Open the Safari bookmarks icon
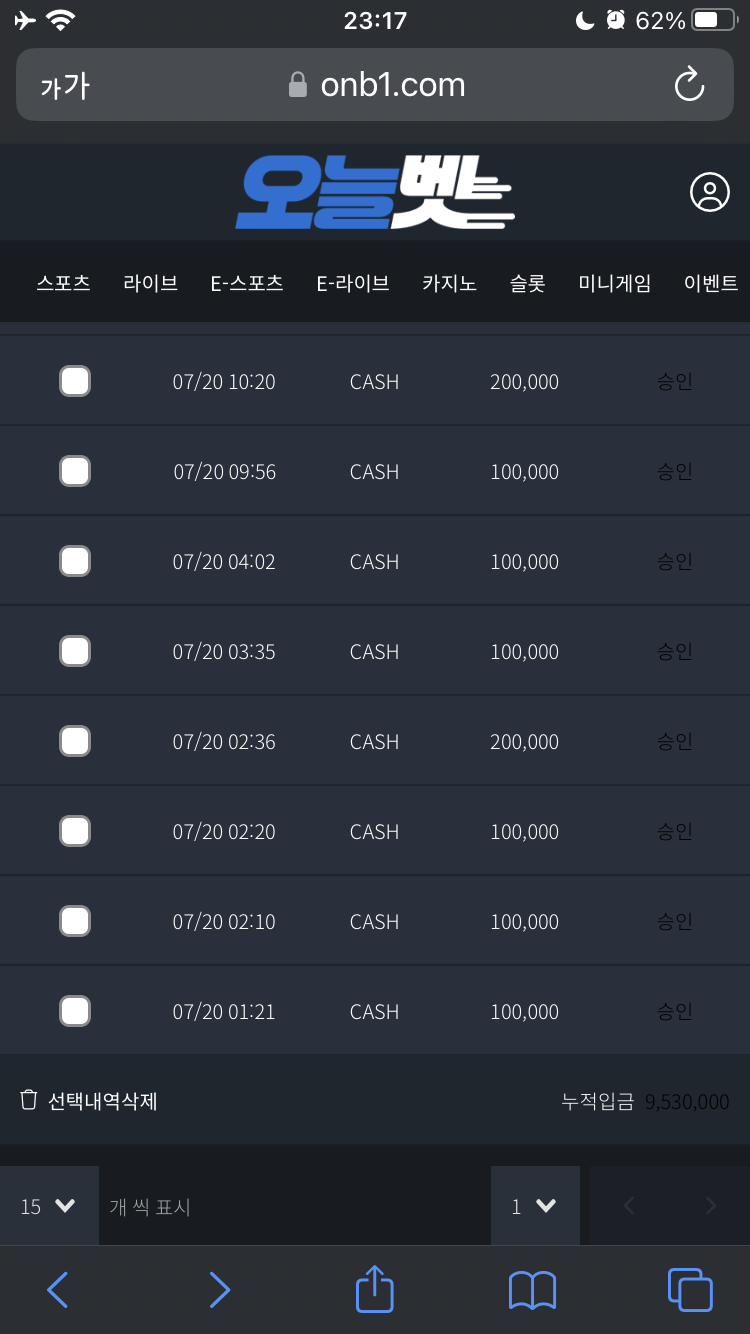 (x=532, y=1290)
